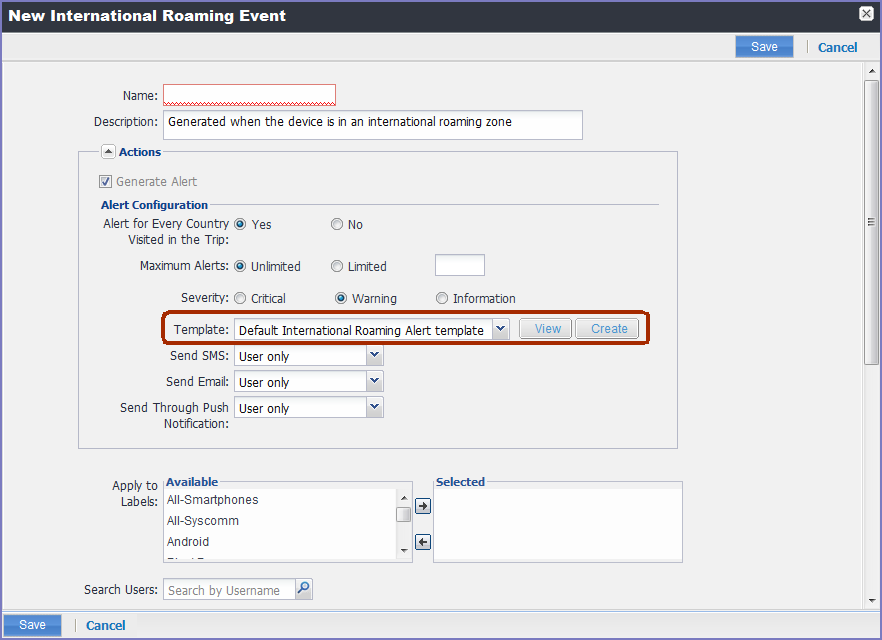882x640 pixels.
Task: Select All-Smartphones in Available labels
Action: click(212, 500)
